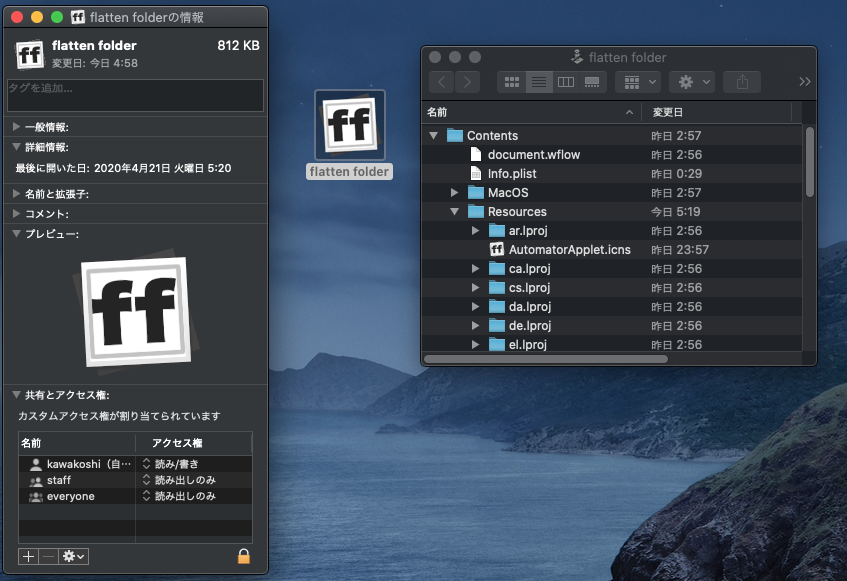Viewport: 847px width, 581px height.
Task: Click the proxy icon in Finder title bar
Action: click(x=577, y=57)
